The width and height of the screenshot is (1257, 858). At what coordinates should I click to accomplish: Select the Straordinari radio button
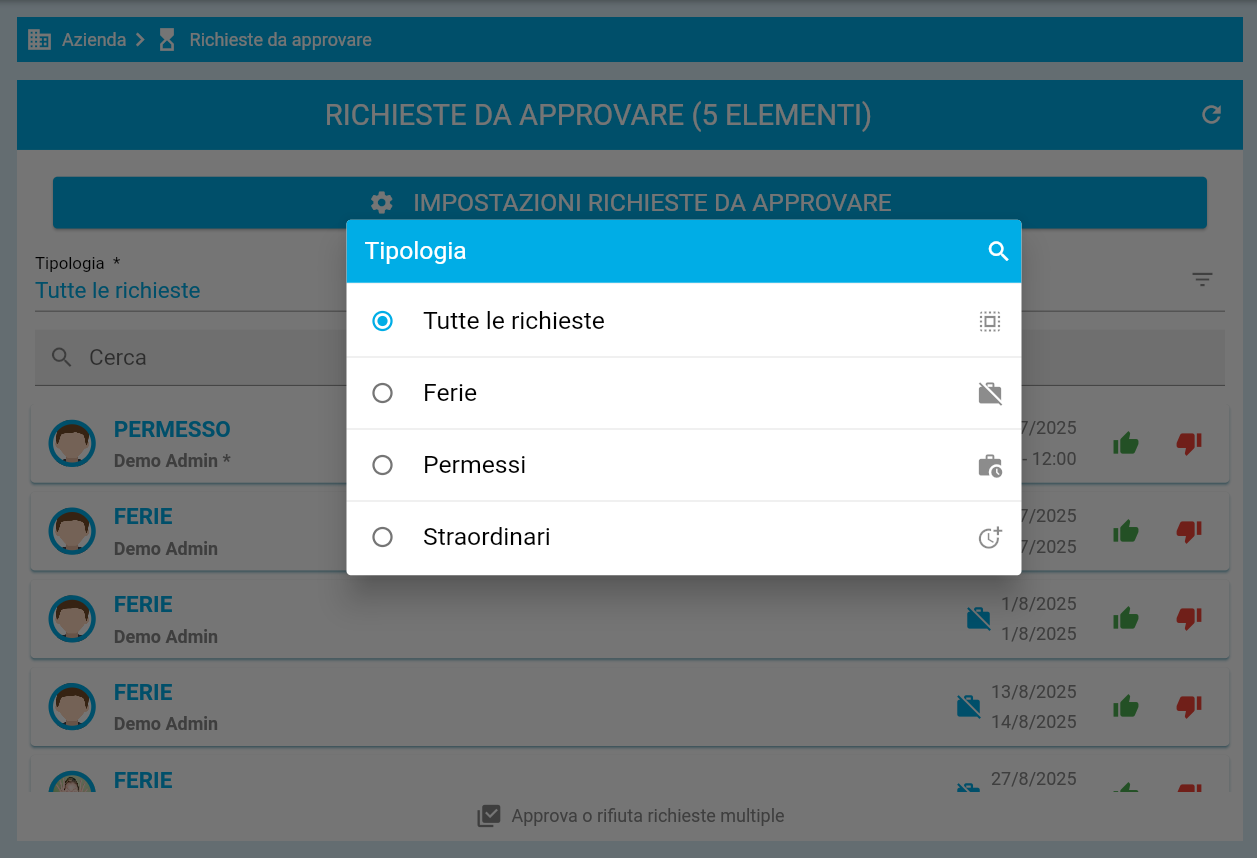tap(382, 537)
